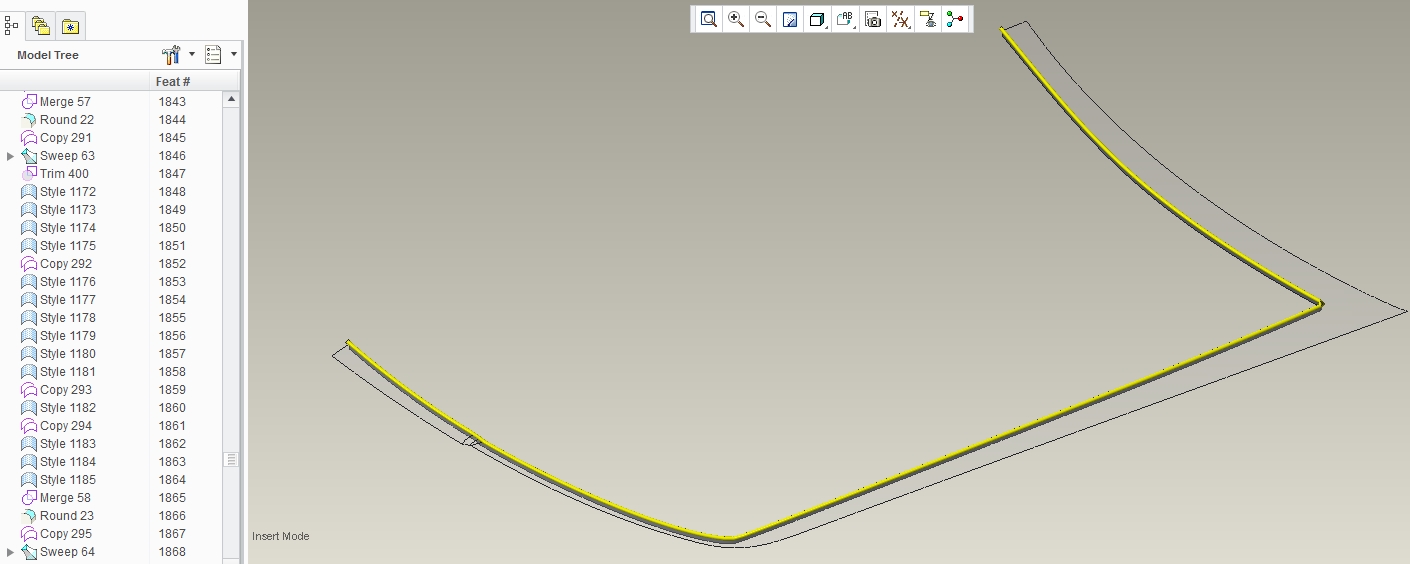The width and height of the screenshot is (1410, 564).
Task: Expand the Sweep 64 feature node
Action: [x=11, y=552]
